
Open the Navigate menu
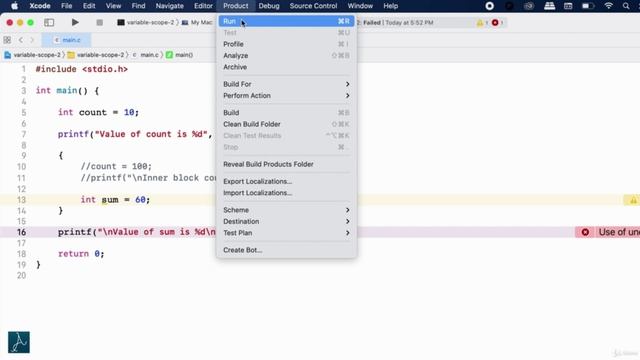(169, 6)
